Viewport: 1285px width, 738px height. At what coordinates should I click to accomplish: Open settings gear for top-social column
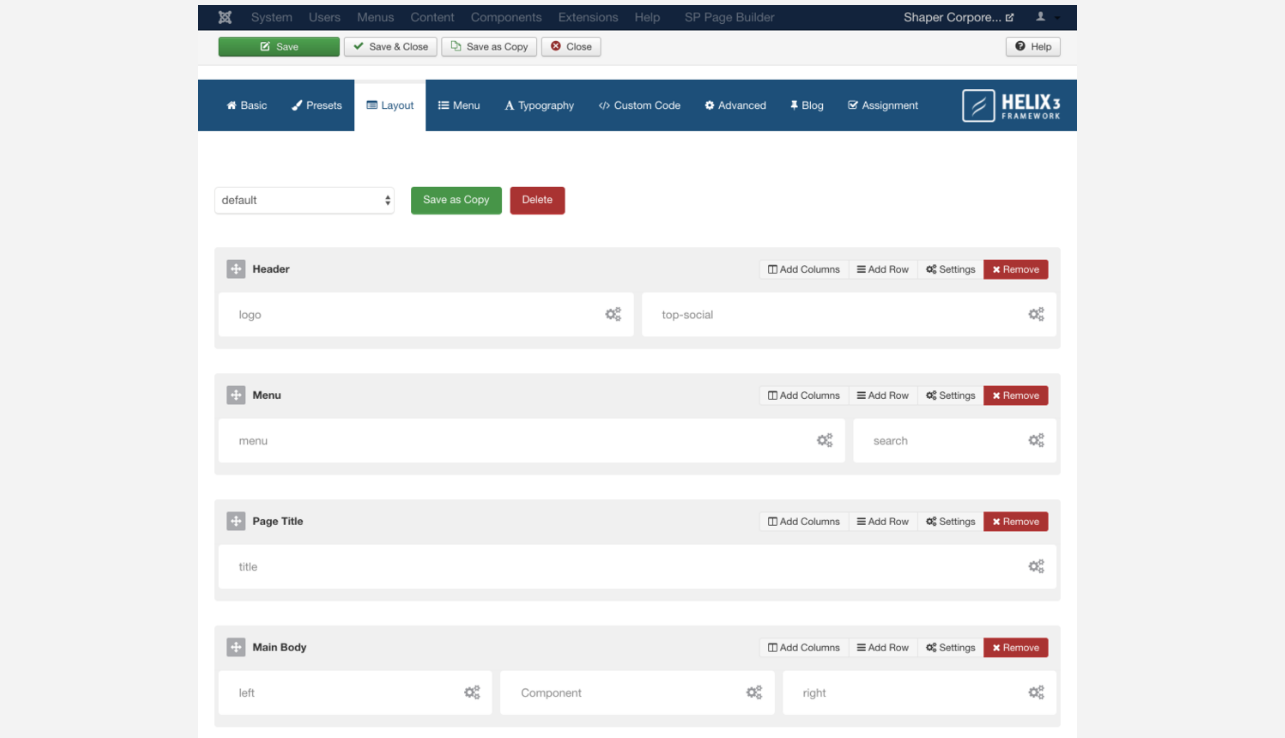1036,314
